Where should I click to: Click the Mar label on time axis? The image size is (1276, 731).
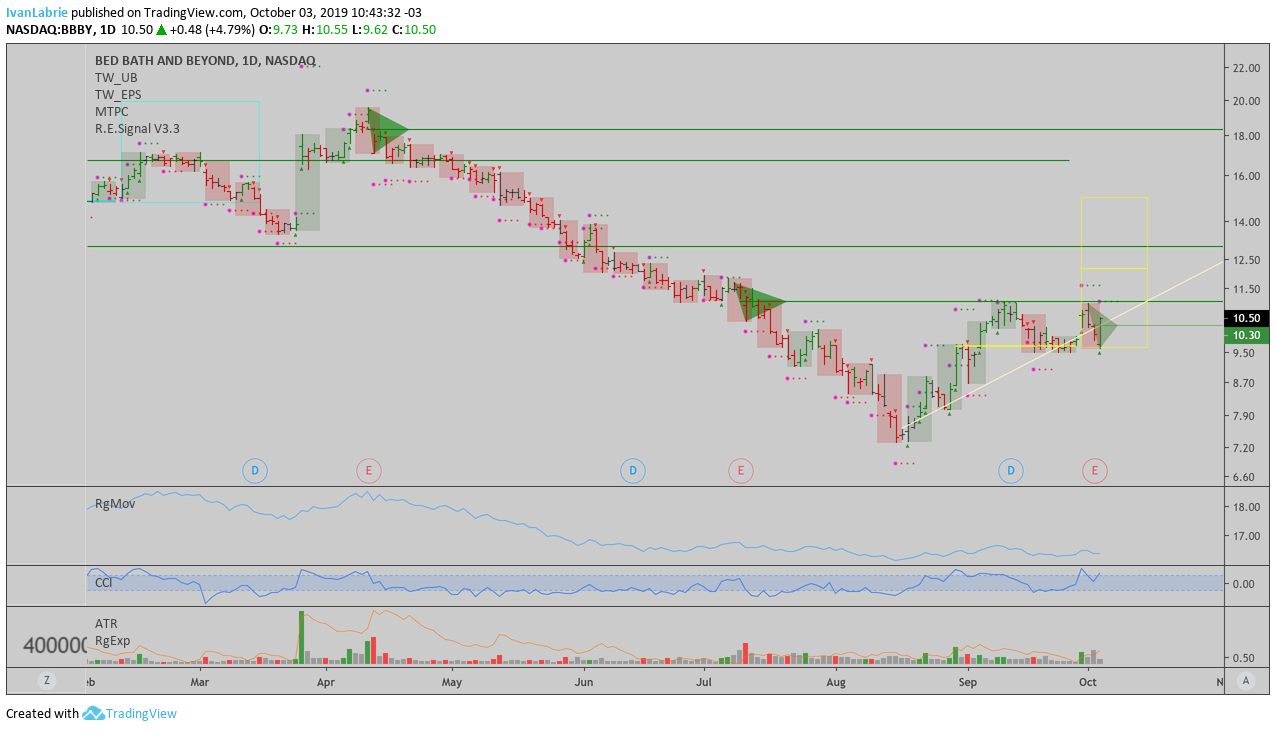199,682
